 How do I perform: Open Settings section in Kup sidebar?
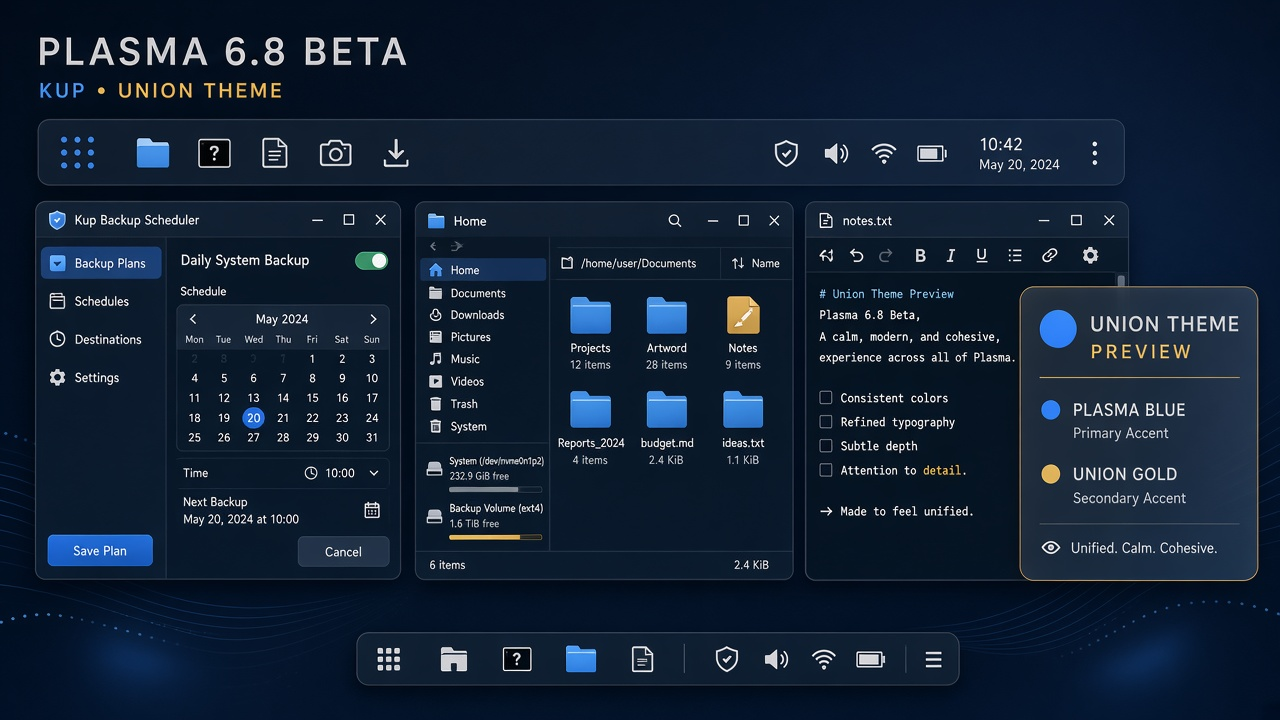pyautogui.click(x=101, y=378)
